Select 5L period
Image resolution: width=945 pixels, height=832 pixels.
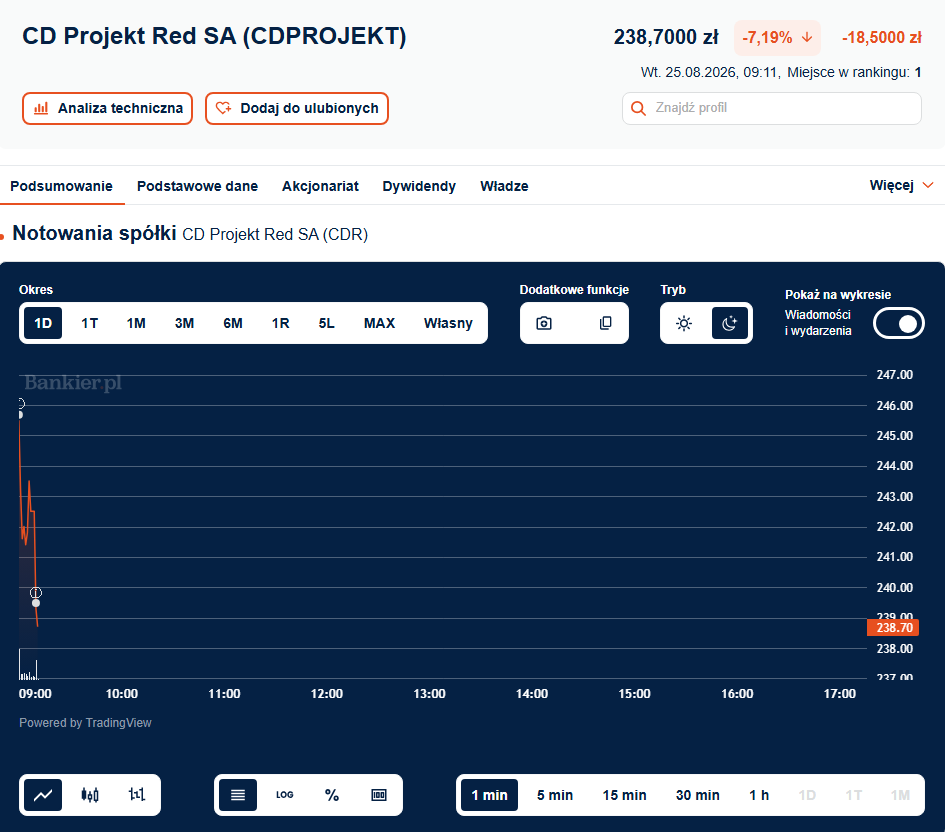pyautogui.click(x=327, y=323)
